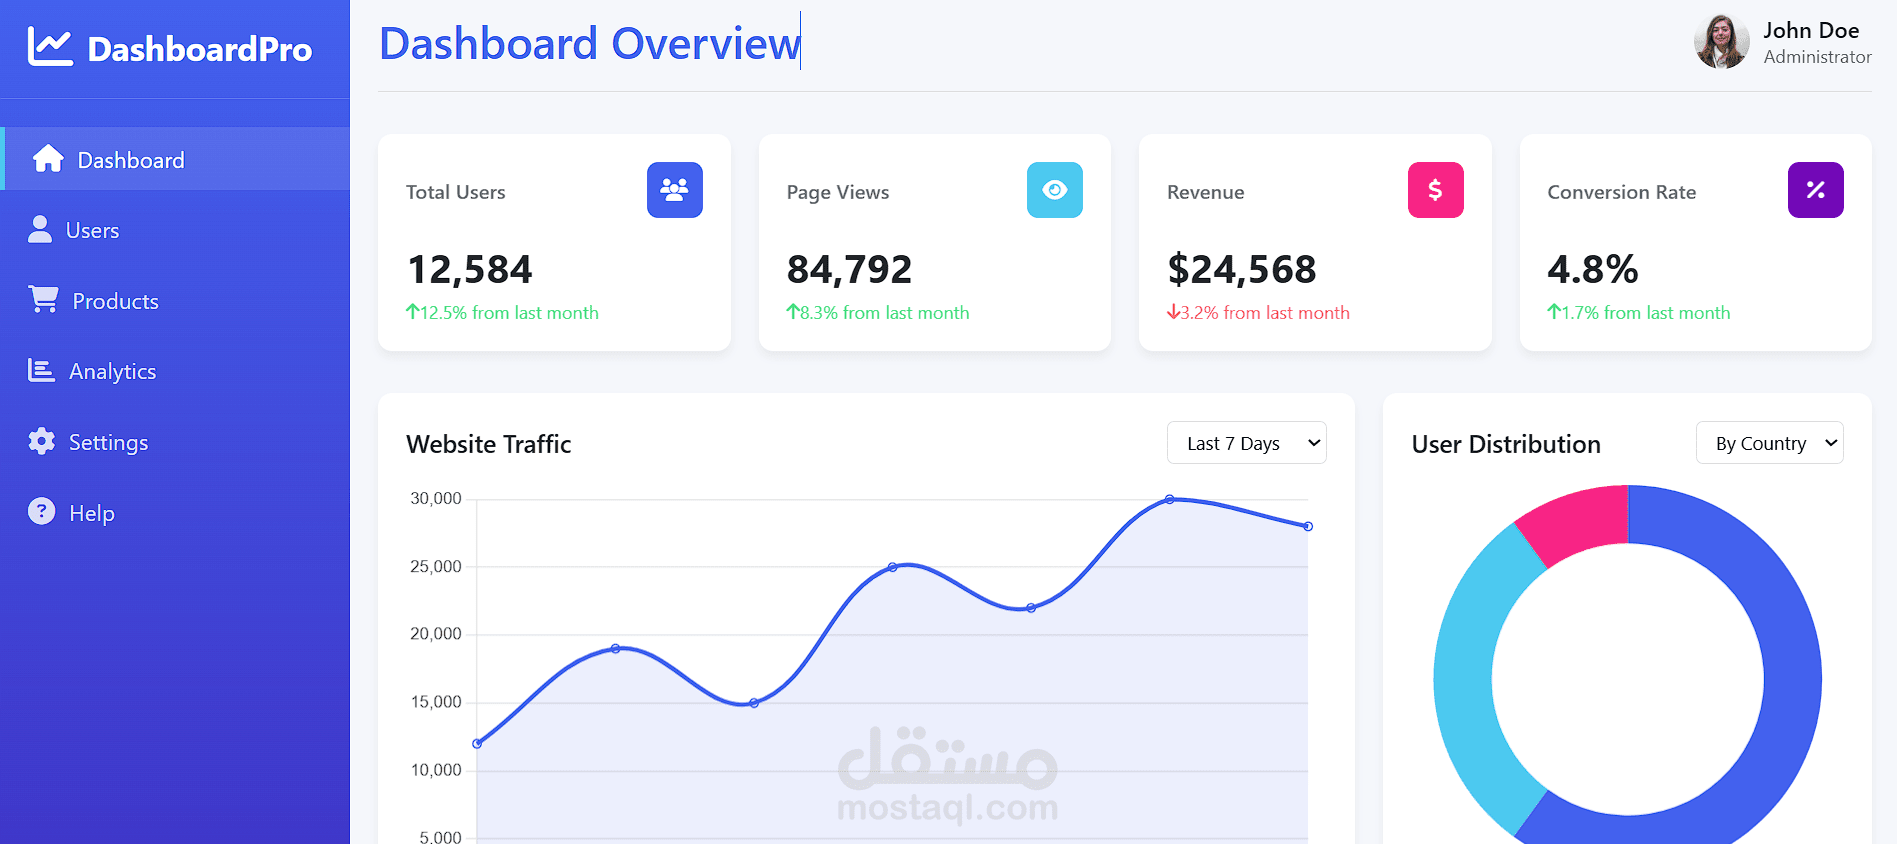Image resolution: width=1897 pixels, height=844 pixels.
Task: Click the Website Traffic chart title
Action: coord(489,444)
